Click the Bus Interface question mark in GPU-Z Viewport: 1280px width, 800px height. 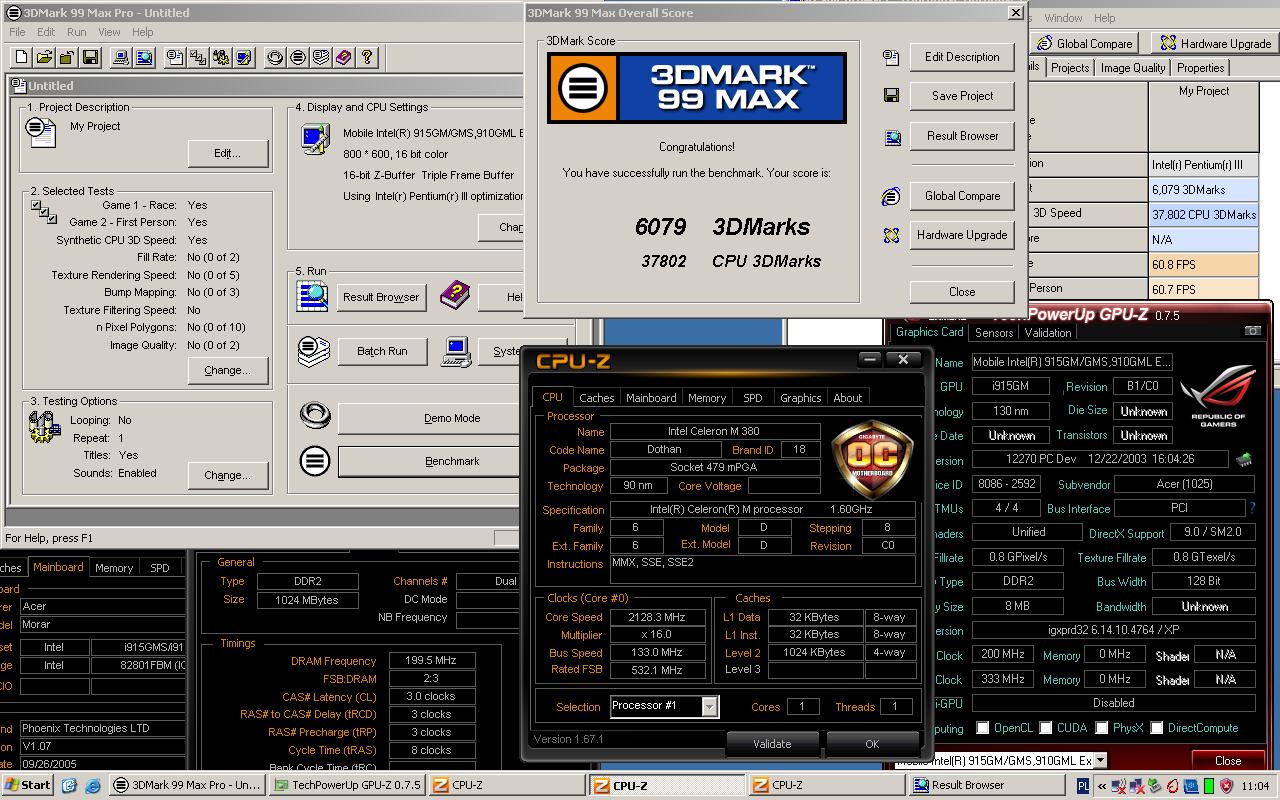pos(1251,508)
